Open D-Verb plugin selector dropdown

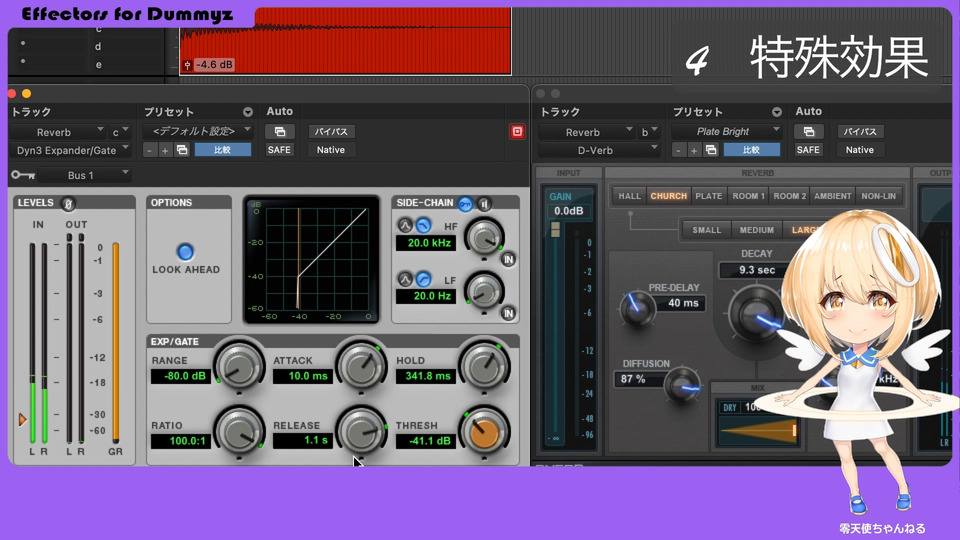pos(599,150)
